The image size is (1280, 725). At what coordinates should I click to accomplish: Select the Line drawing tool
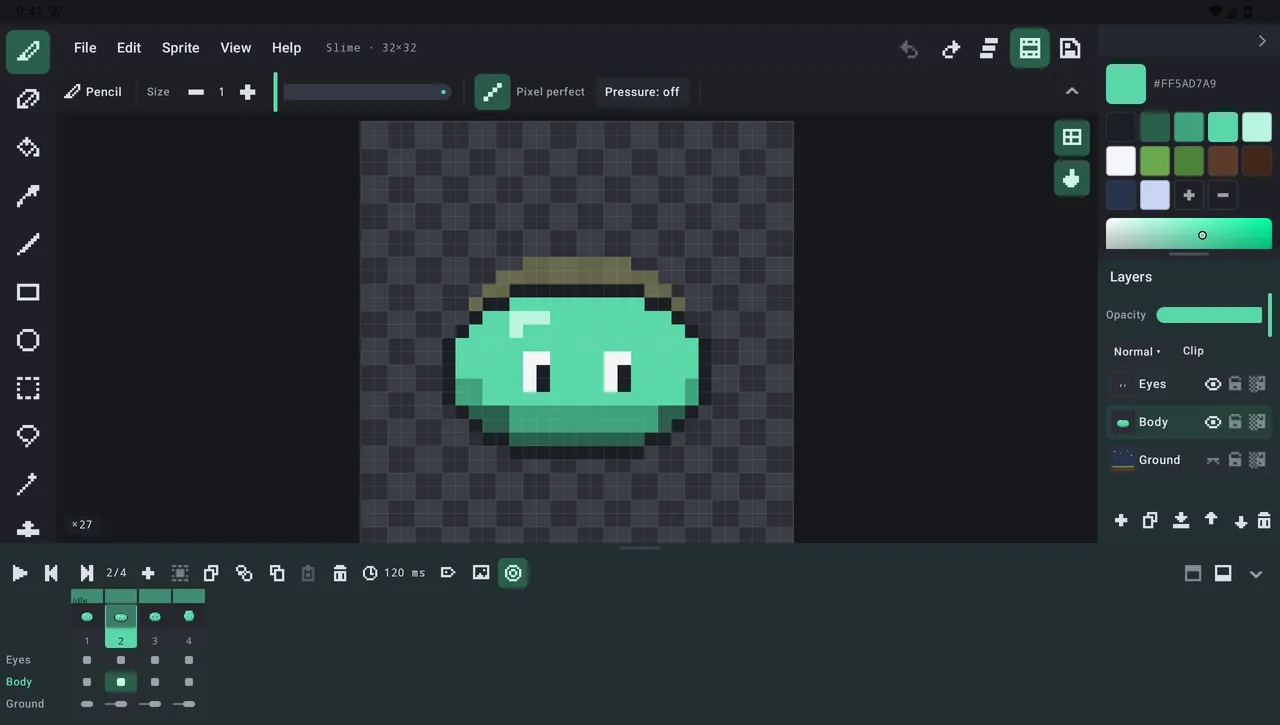(28, 244)
